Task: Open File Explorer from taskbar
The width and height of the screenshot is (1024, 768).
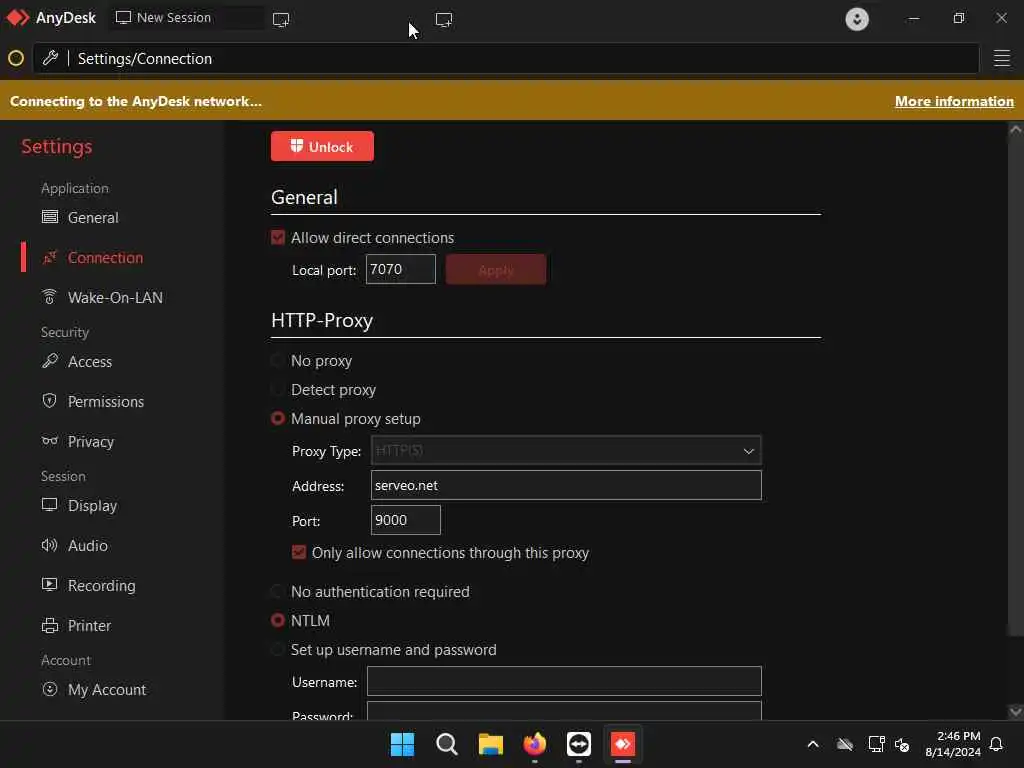Action: (490, 744)
